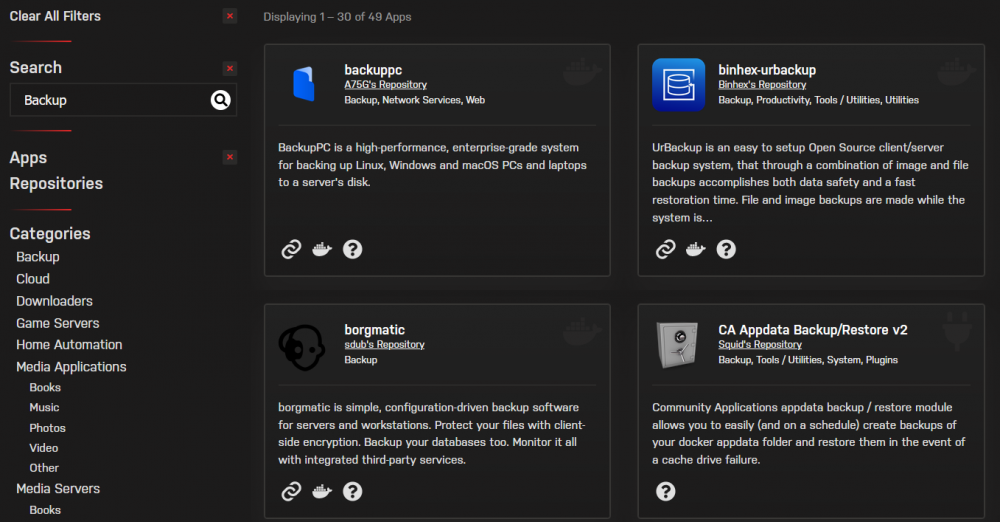Click the magnifier search icon

pos(221,100)
